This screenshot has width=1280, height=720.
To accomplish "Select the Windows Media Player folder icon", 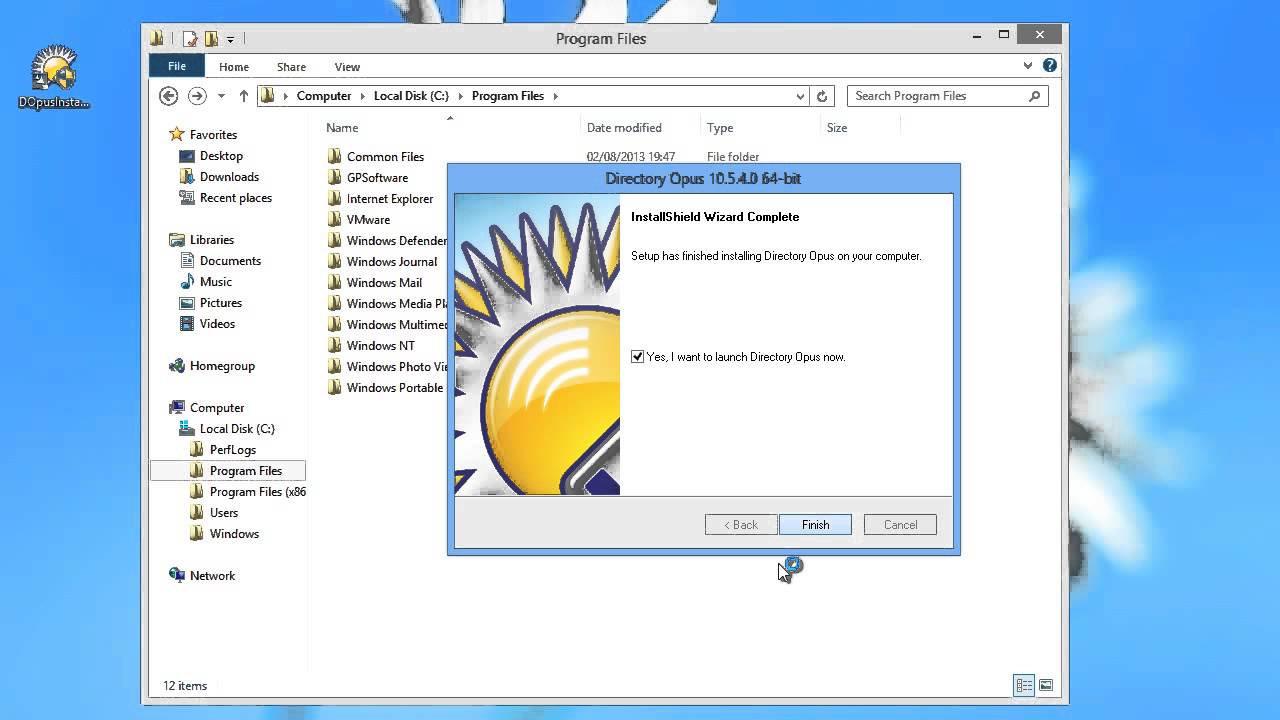I will [335, 304].
